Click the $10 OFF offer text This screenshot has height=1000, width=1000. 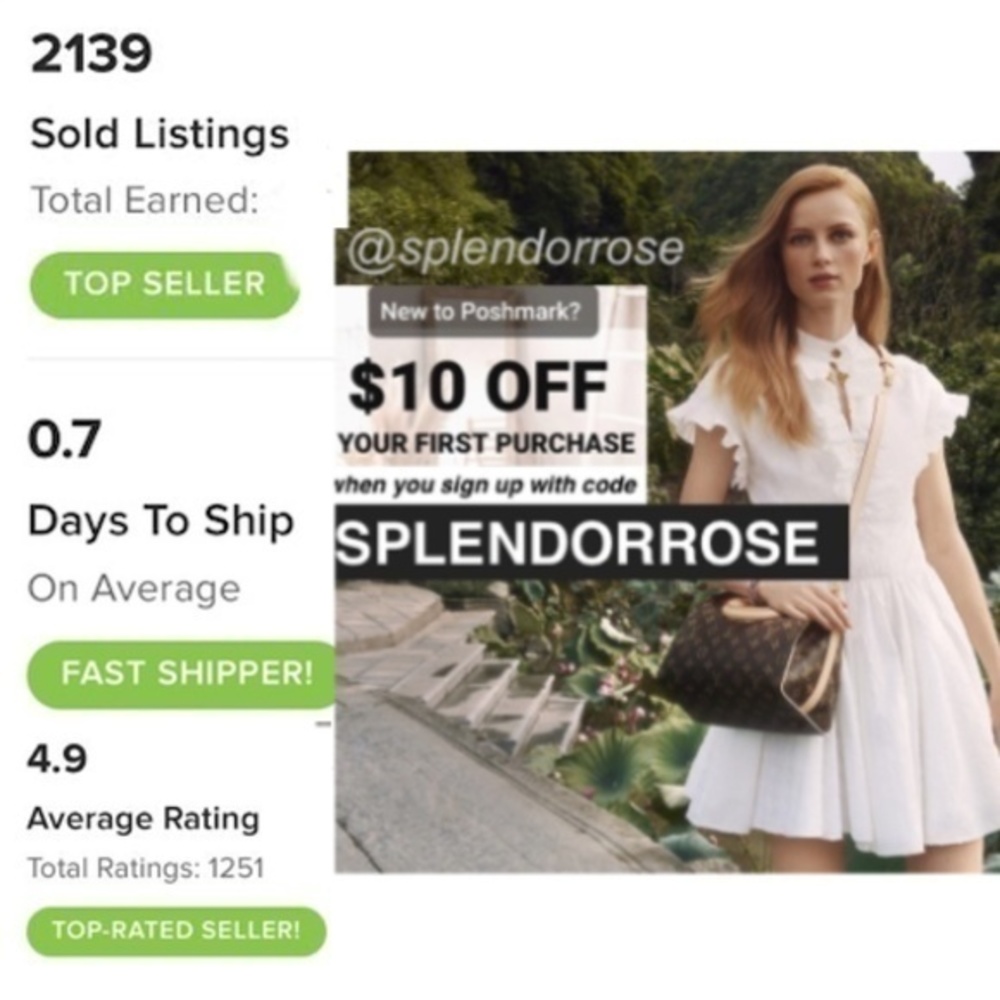click(x=478, y=386)
